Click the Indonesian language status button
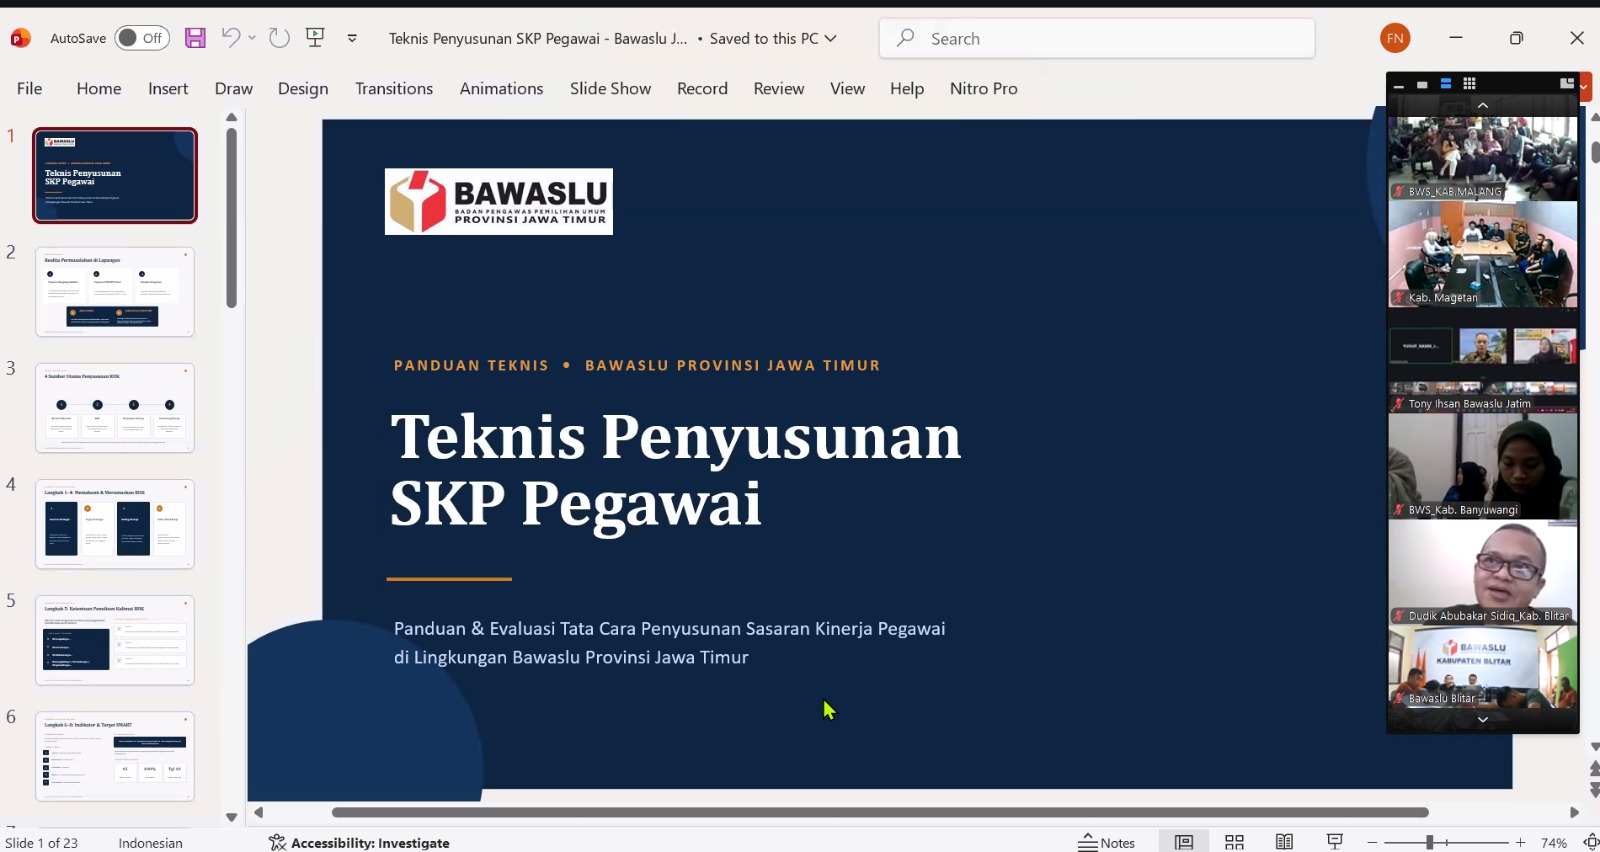The image size is (1600, 852). [150, 843]
